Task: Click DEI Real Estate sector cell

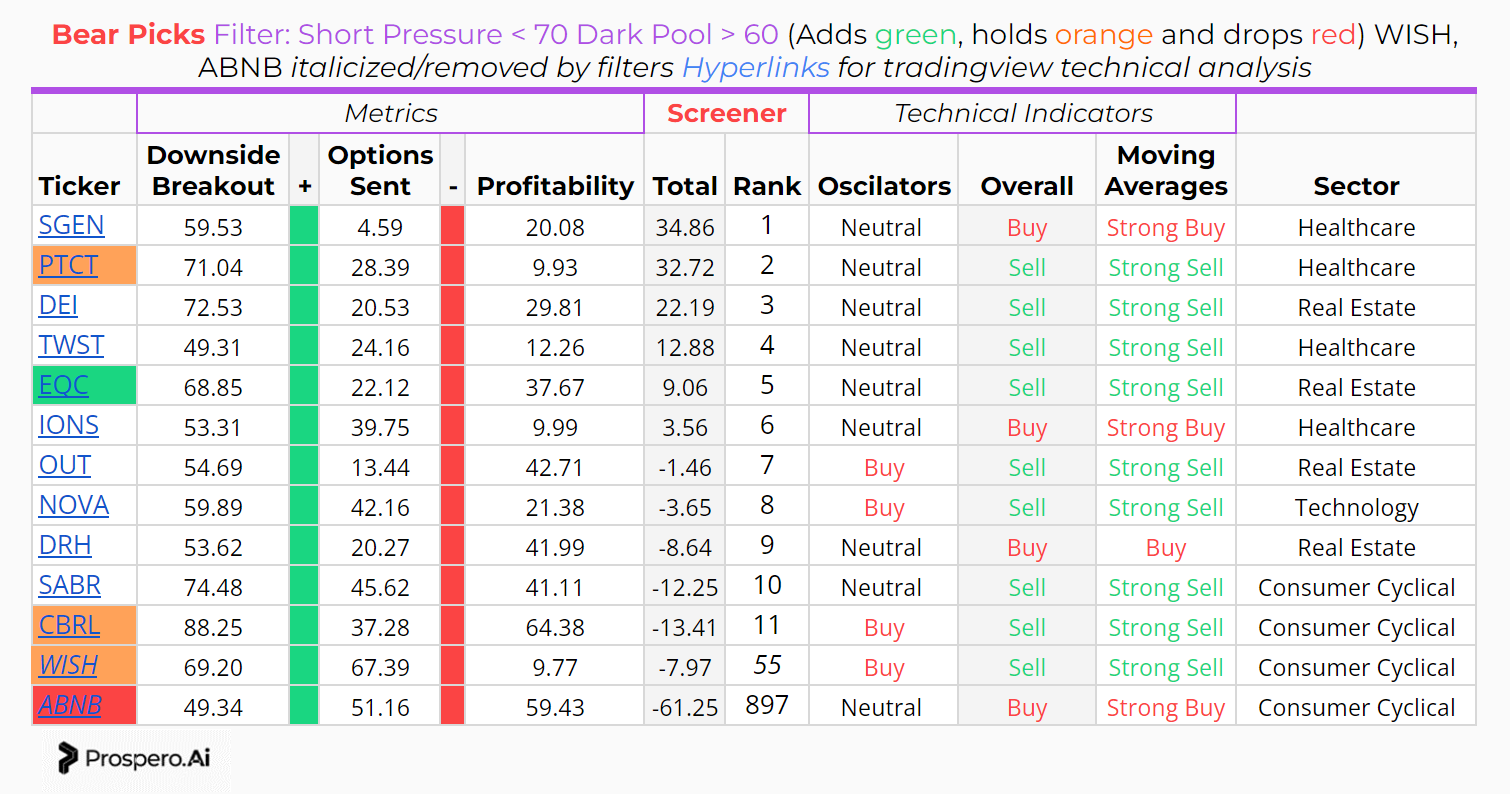Action: (x=1356, y=307)
